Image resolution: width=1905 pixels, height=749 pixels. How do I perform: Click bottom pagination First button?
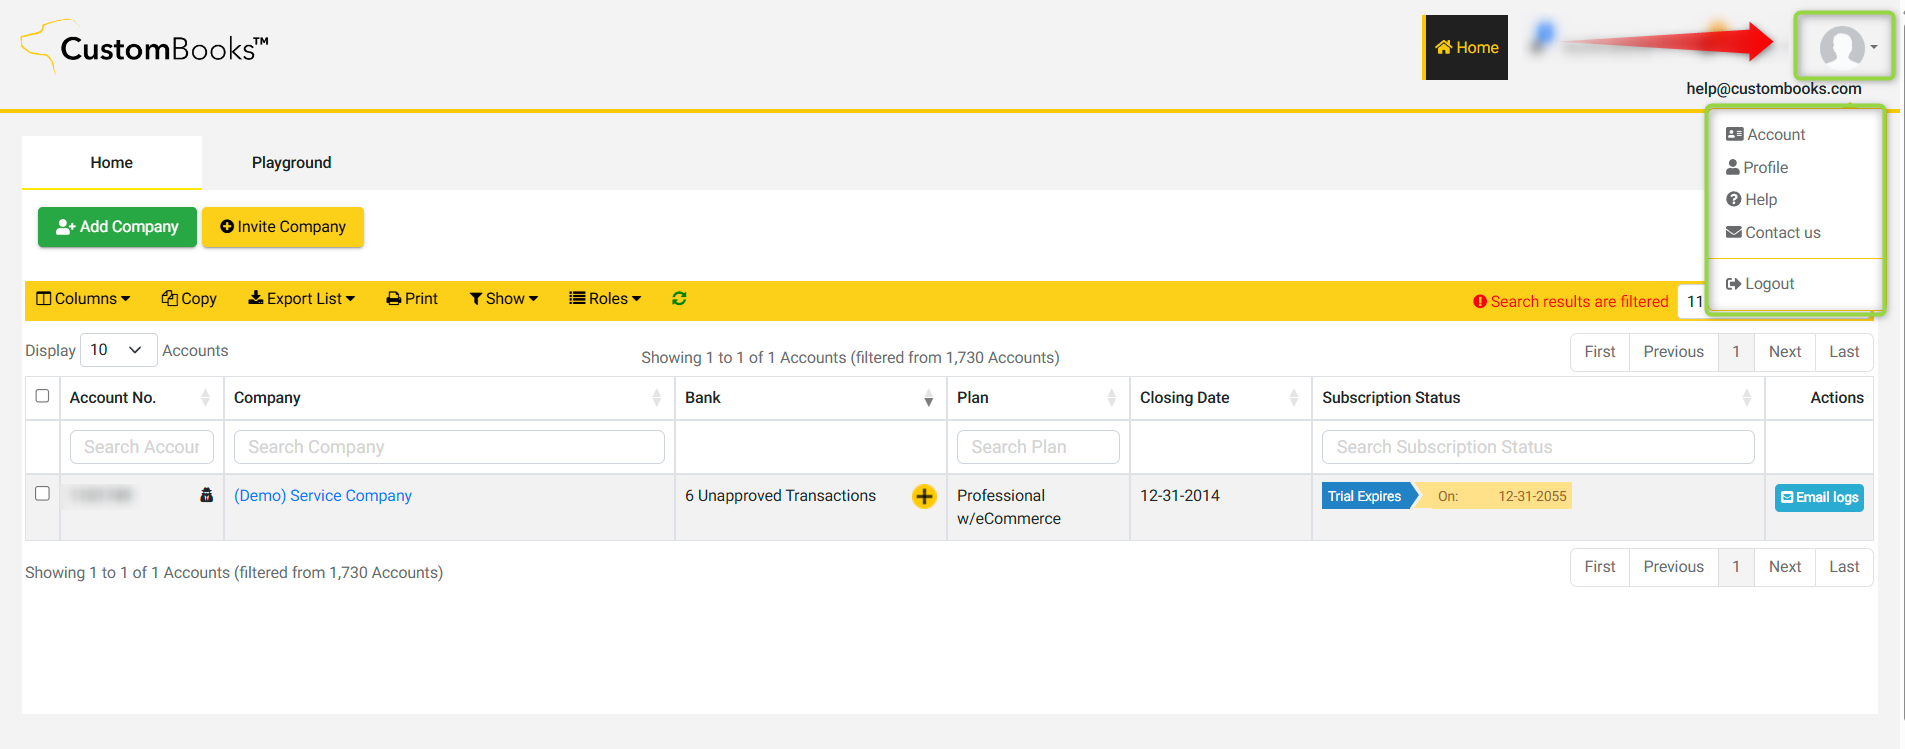(x=1599, y=566)
